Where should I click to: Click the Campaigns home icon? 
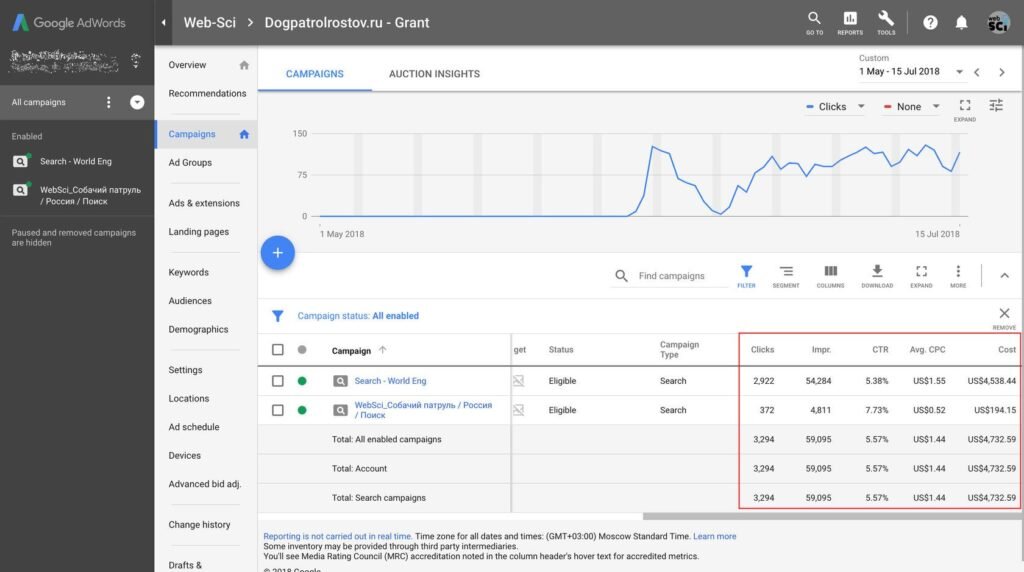(x=244, y=134)
